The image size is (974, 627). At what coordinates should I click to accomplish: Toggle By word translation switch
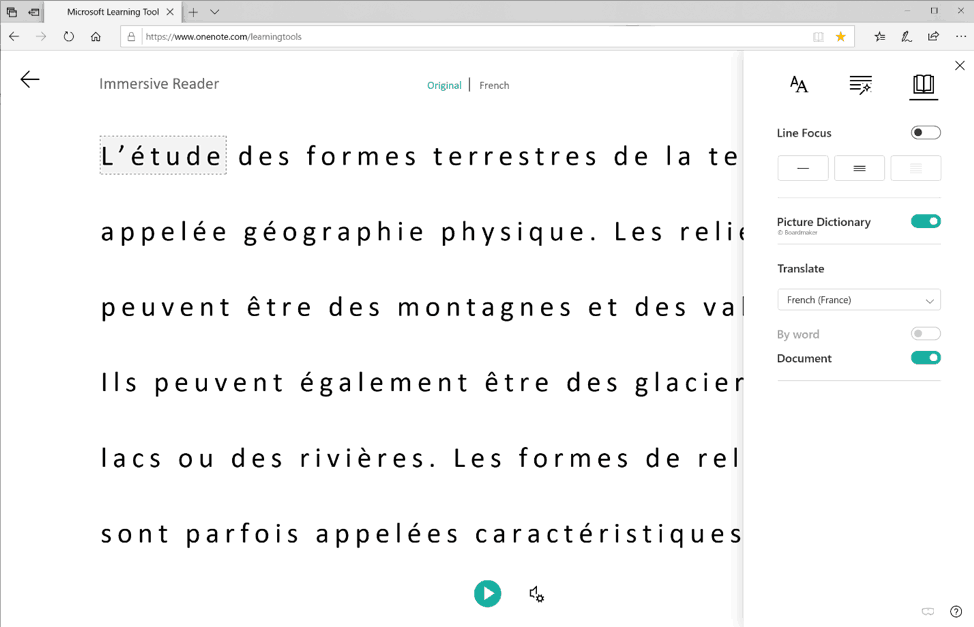point(925,334)
